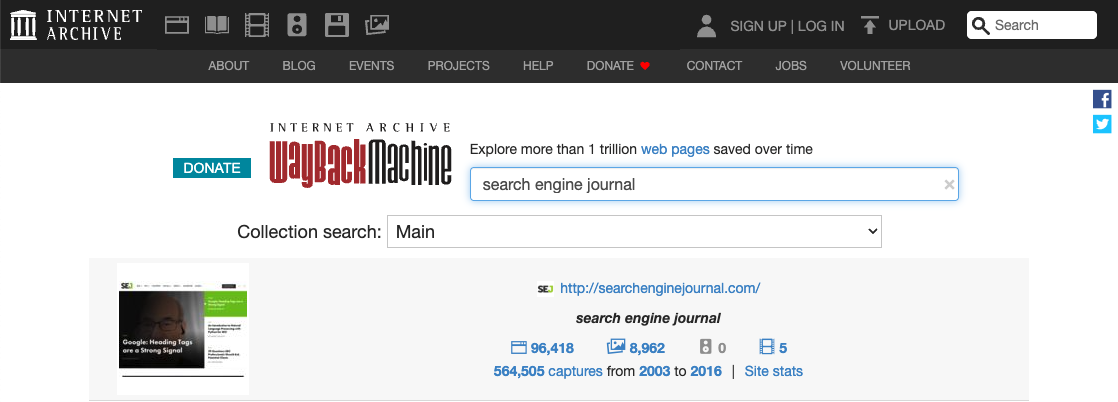Click the 5 videos count
The image size is (1118, 402).
[783, 348]
